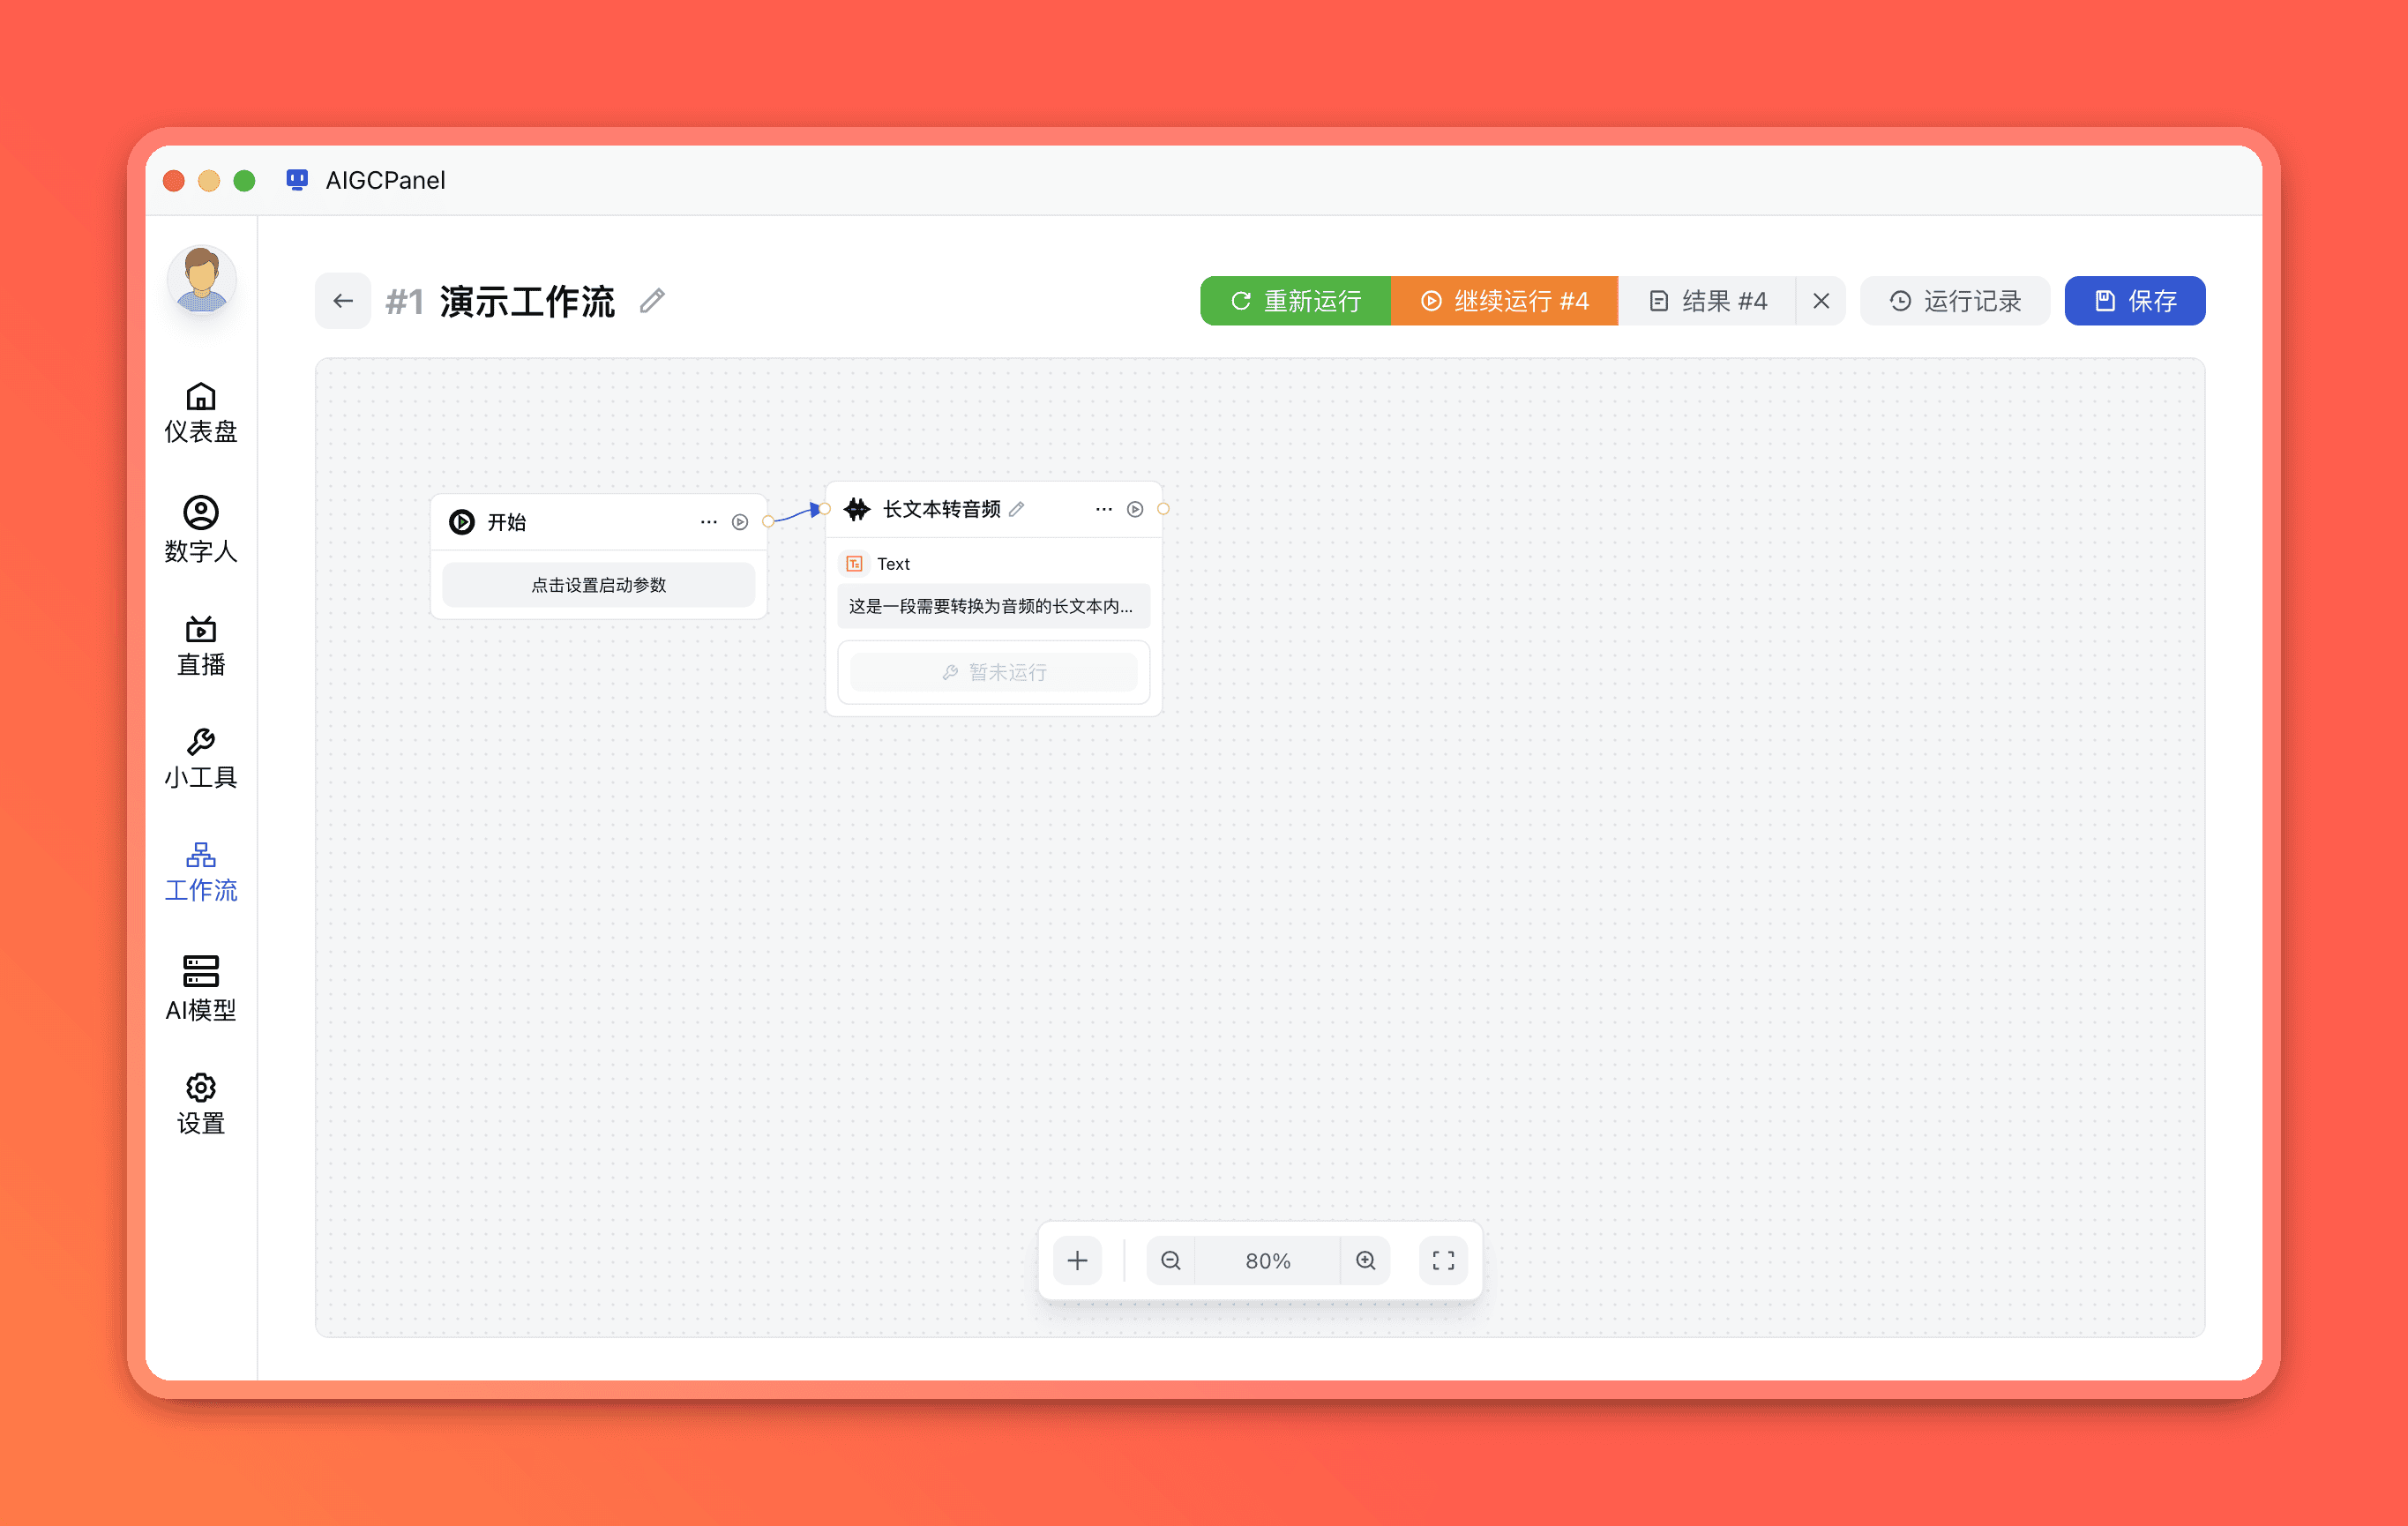This screenshot has width=2408, height=1526.
Task: Click the AIGCPanel app logo in titlebar
Action: point(297,180)
